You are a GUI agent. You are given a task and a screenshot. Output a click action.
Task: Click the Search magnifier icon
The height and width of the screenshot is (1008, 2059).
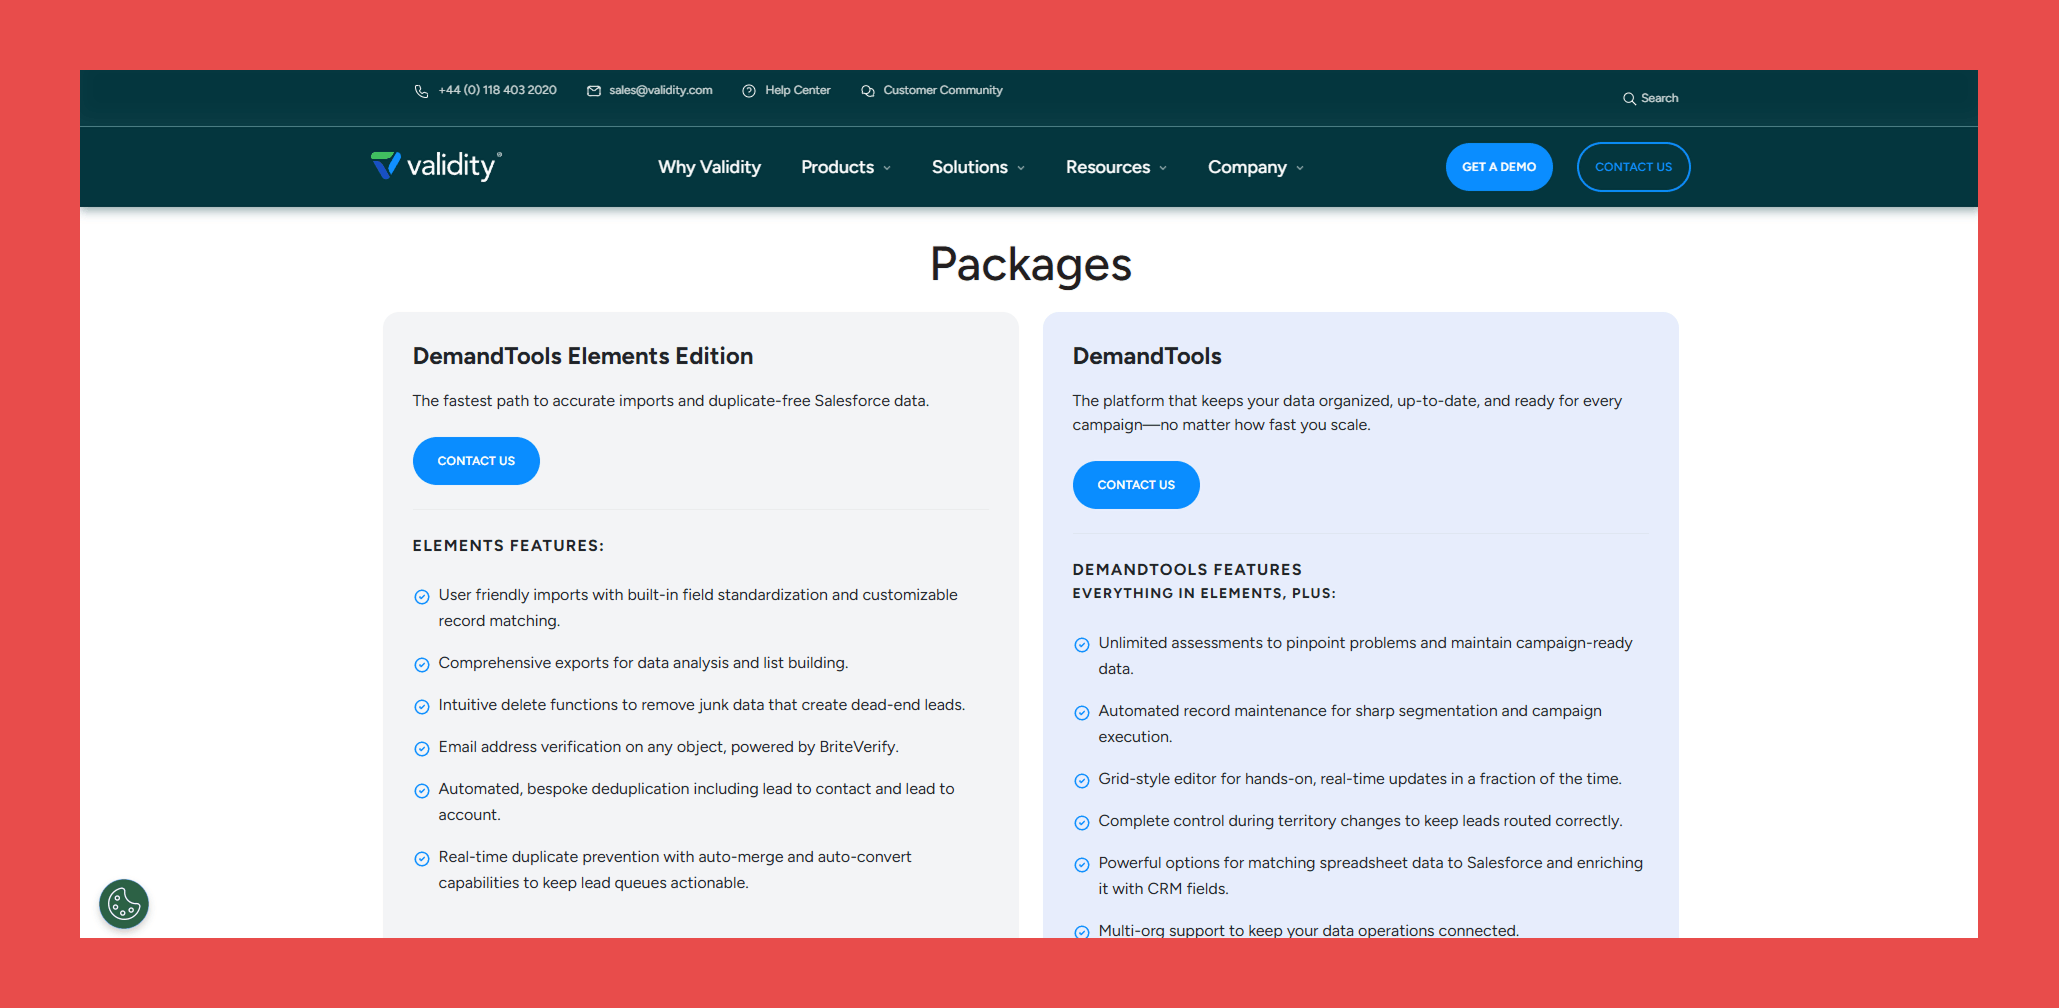[1629, 98]
